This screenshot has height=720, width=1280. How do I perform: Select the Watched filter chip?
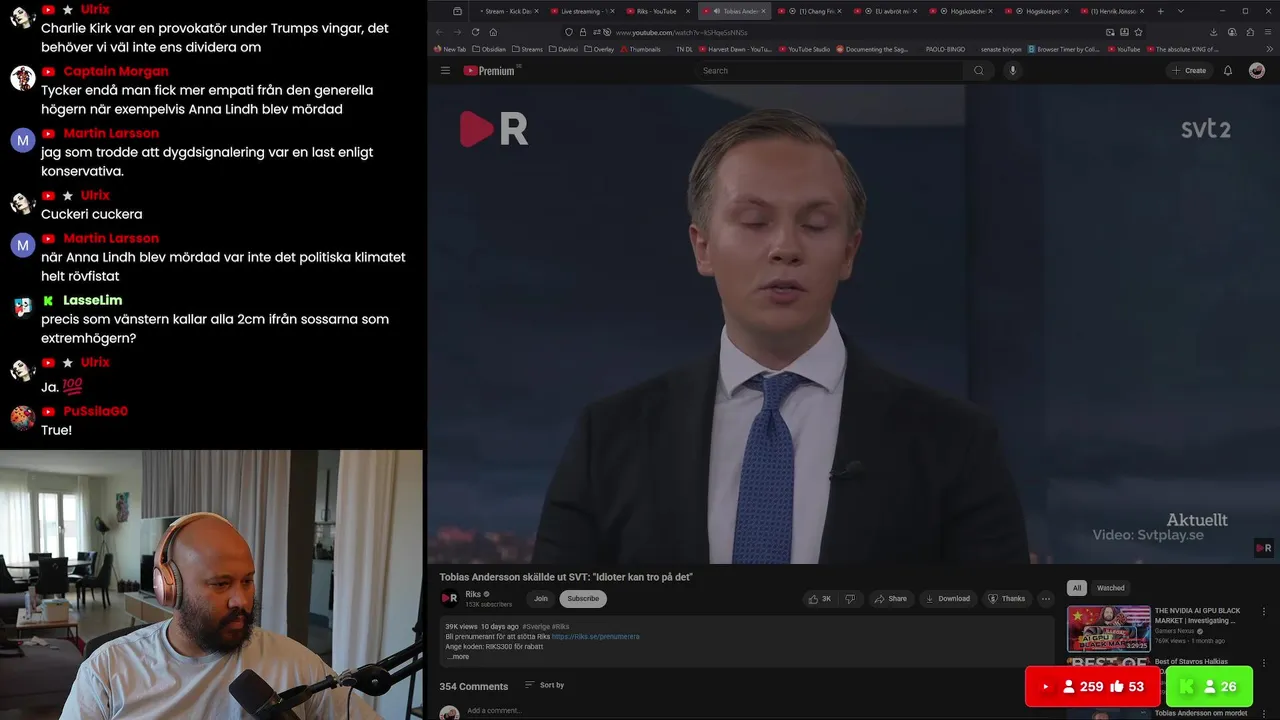(1110, 588)
